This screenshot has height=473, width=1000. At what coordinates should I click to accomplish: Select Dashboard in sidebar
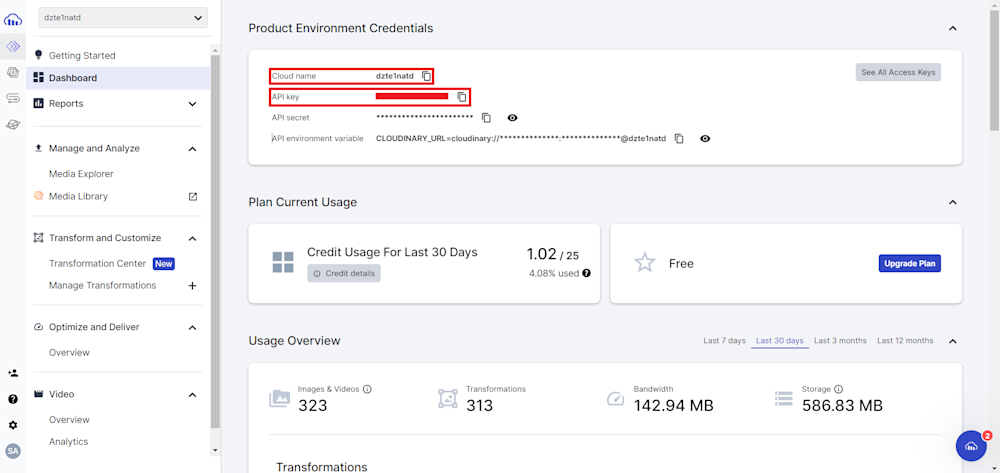pos(118,78)
